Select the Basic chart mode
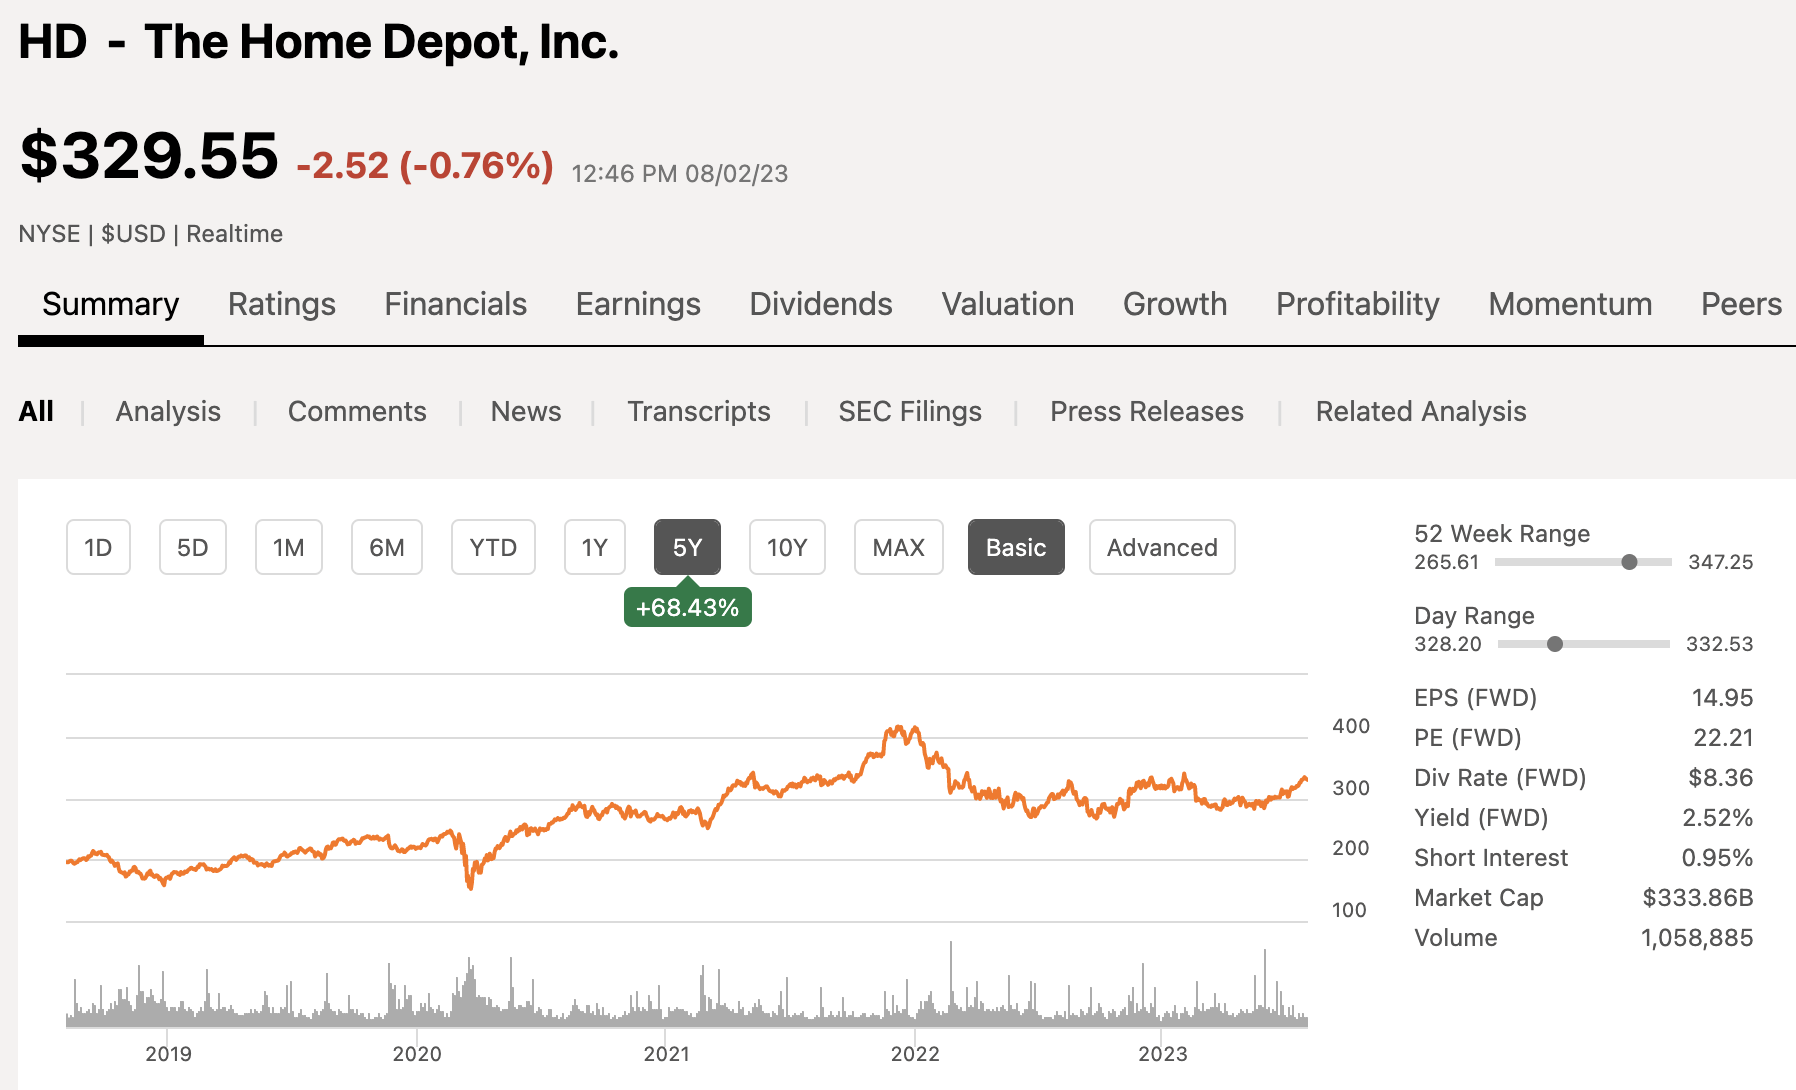1796x1090 pixels. click(1016, 547)
